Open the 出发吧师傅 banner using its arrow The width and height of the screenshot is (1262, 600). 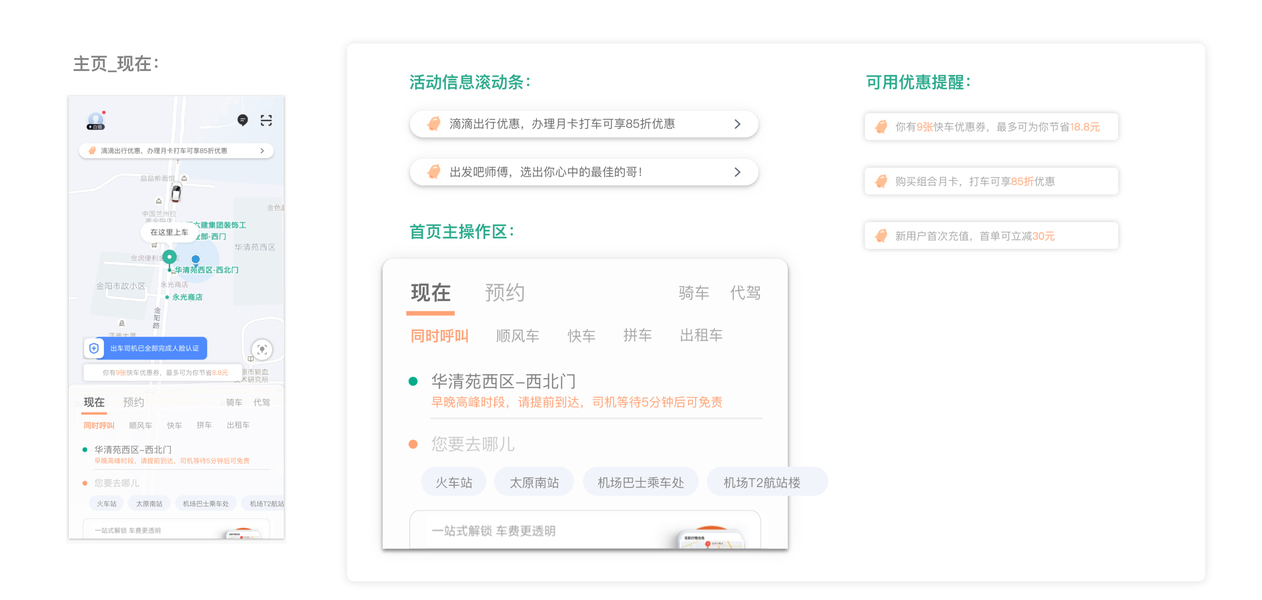click(737, 172)
